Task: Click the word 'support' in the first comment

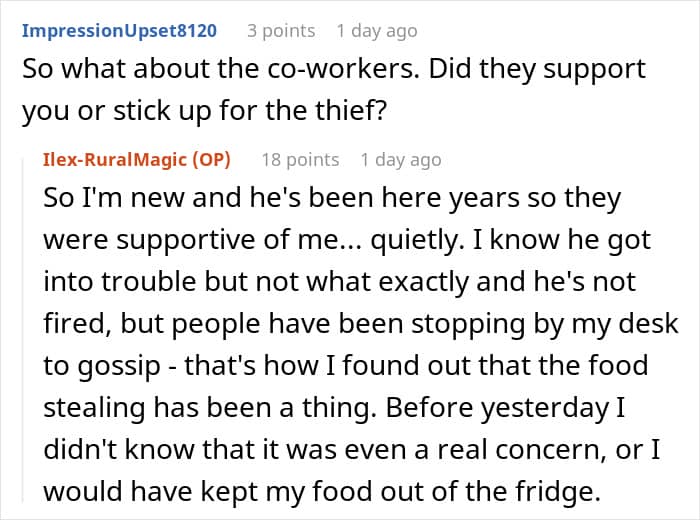Action: tap(594, 71)
